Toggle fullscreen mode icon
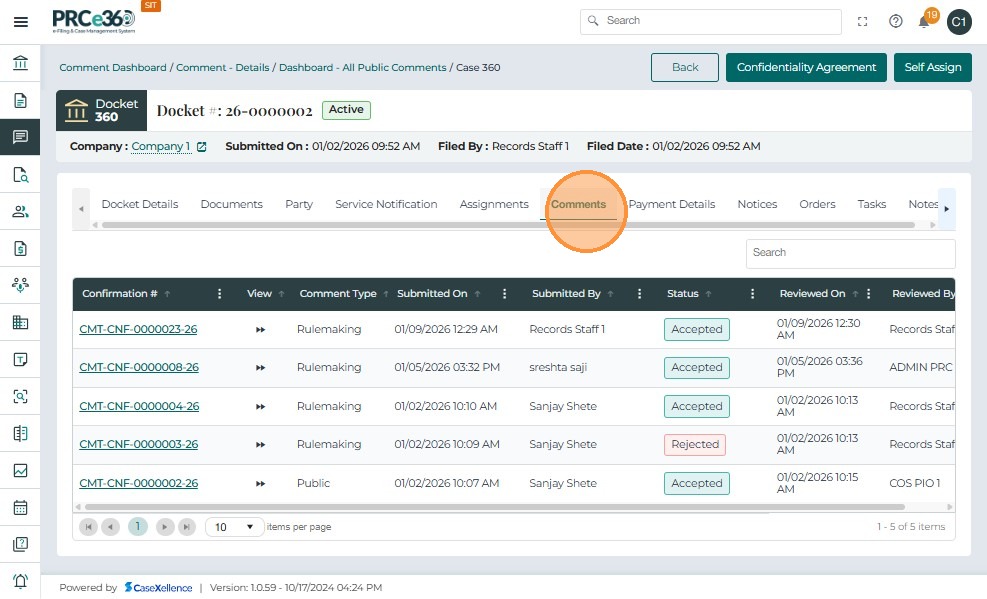The width and height of the screenshot is (987, 599). (863, 21)
